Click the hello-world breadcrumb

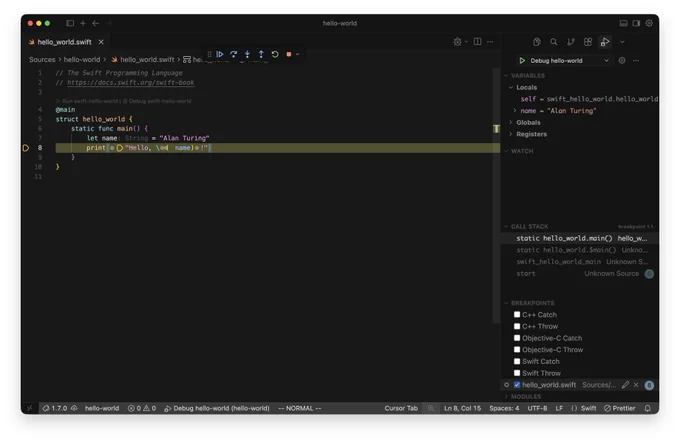82,59
